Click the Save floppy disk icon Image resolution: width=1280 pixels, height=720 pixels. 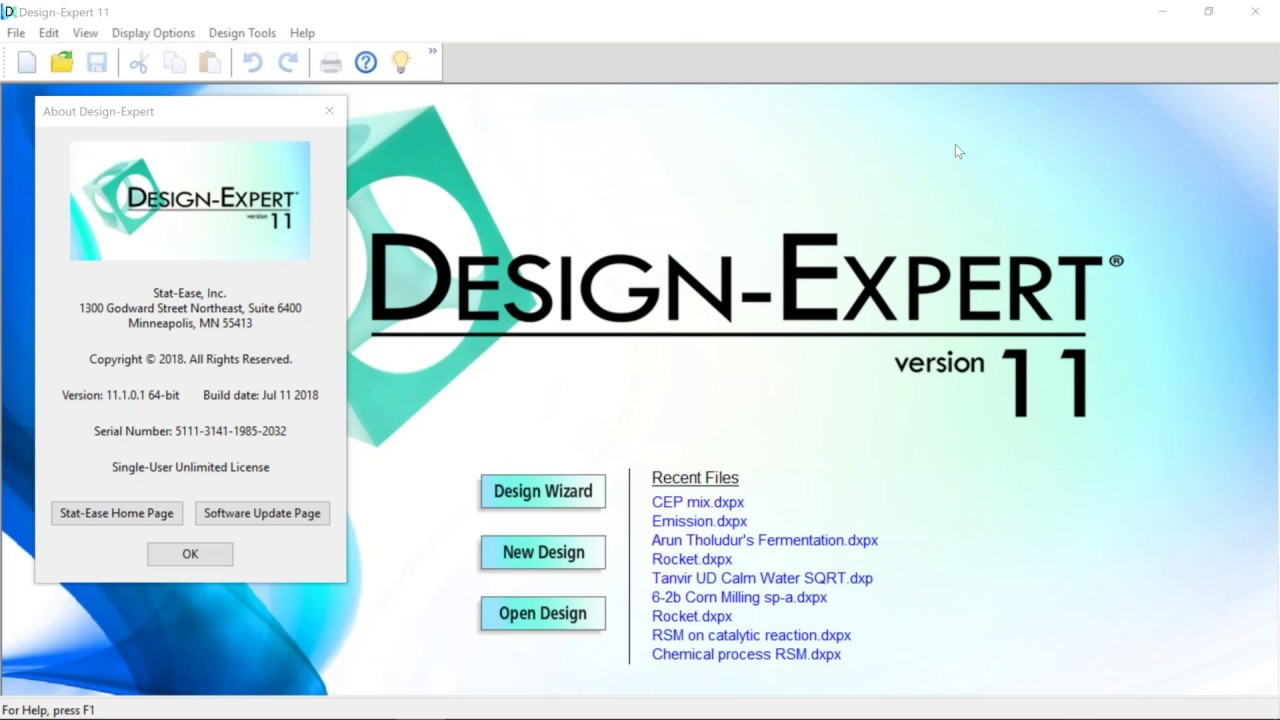97,63
